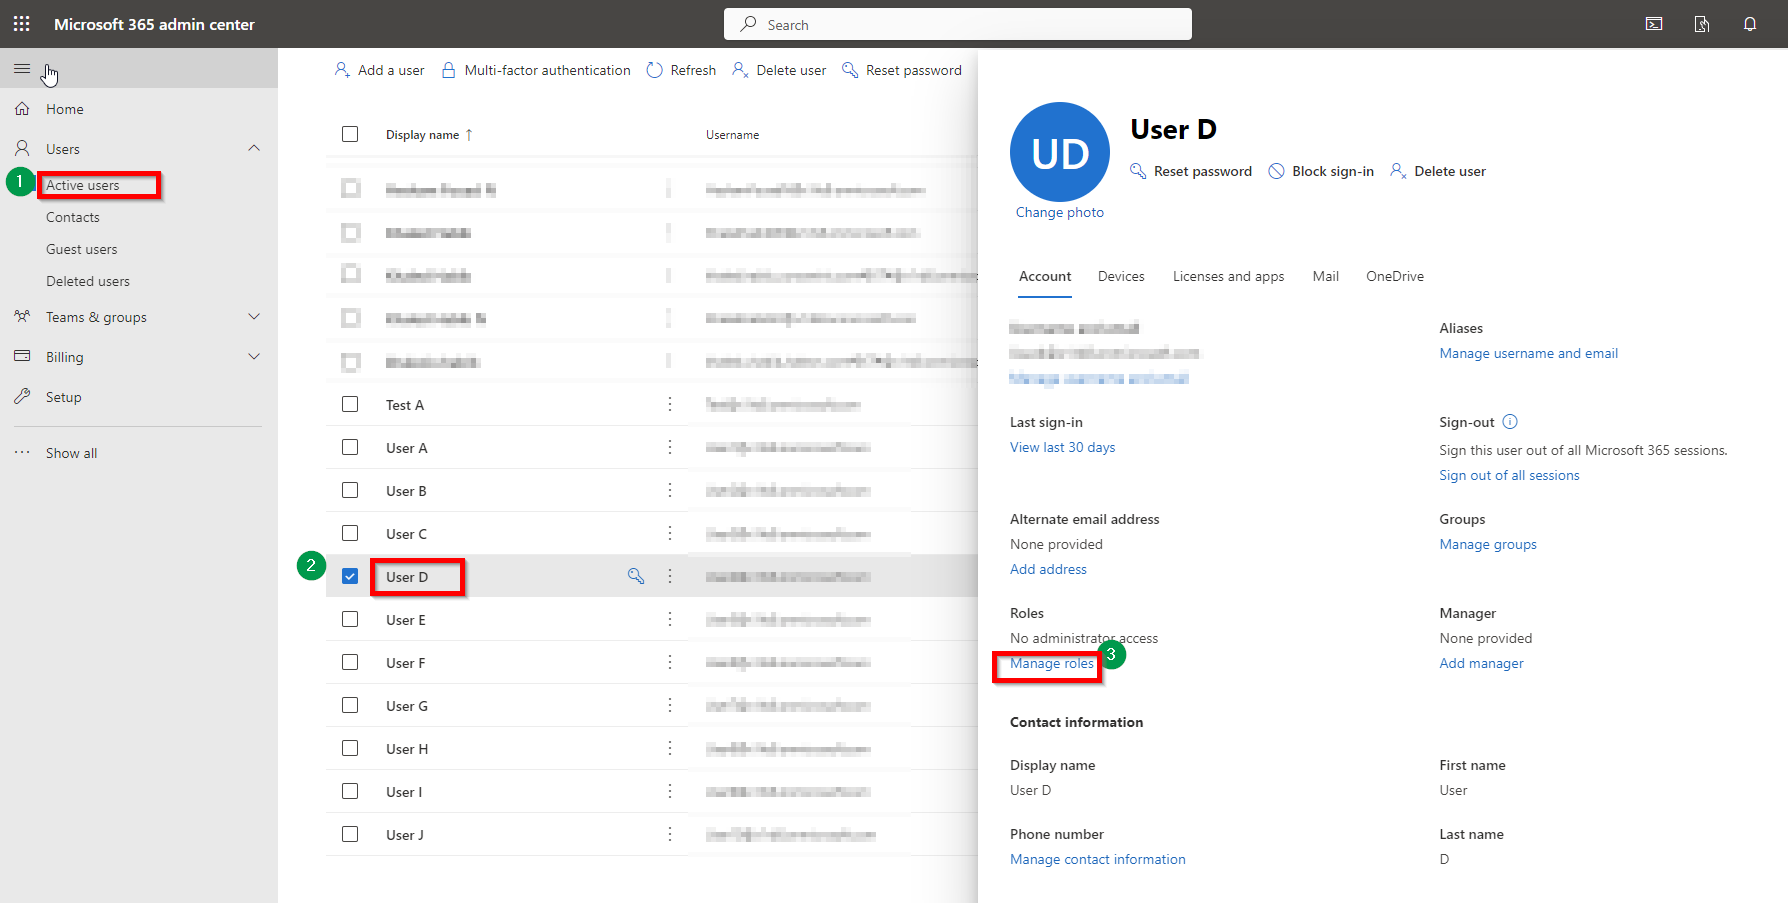Image resolution: width=1788 pixels, height=903 pixels.
Task: Open notifications bell icon
Action: pyautogui.click(x=1750, y=24)
